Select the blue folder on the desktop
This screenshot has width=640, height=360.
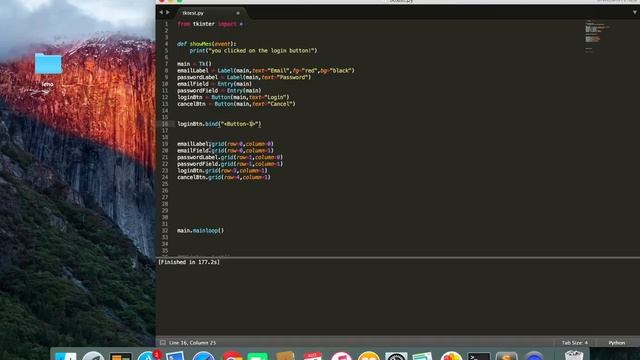pyautogui.click(x=48, y=64)
